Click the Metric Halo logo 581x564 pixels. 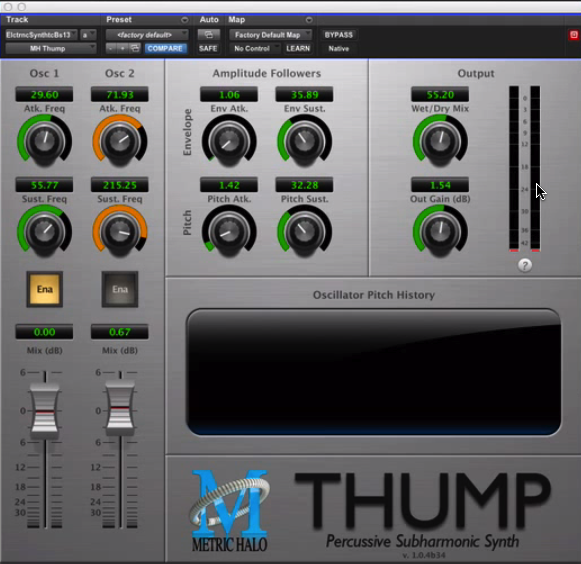click(229, 511)
